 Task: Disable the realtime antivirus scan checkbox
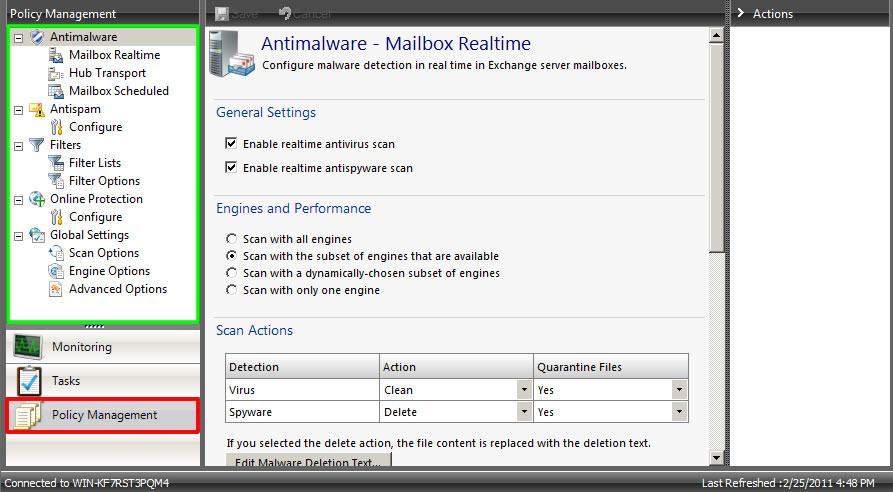(x=232, y=144)
